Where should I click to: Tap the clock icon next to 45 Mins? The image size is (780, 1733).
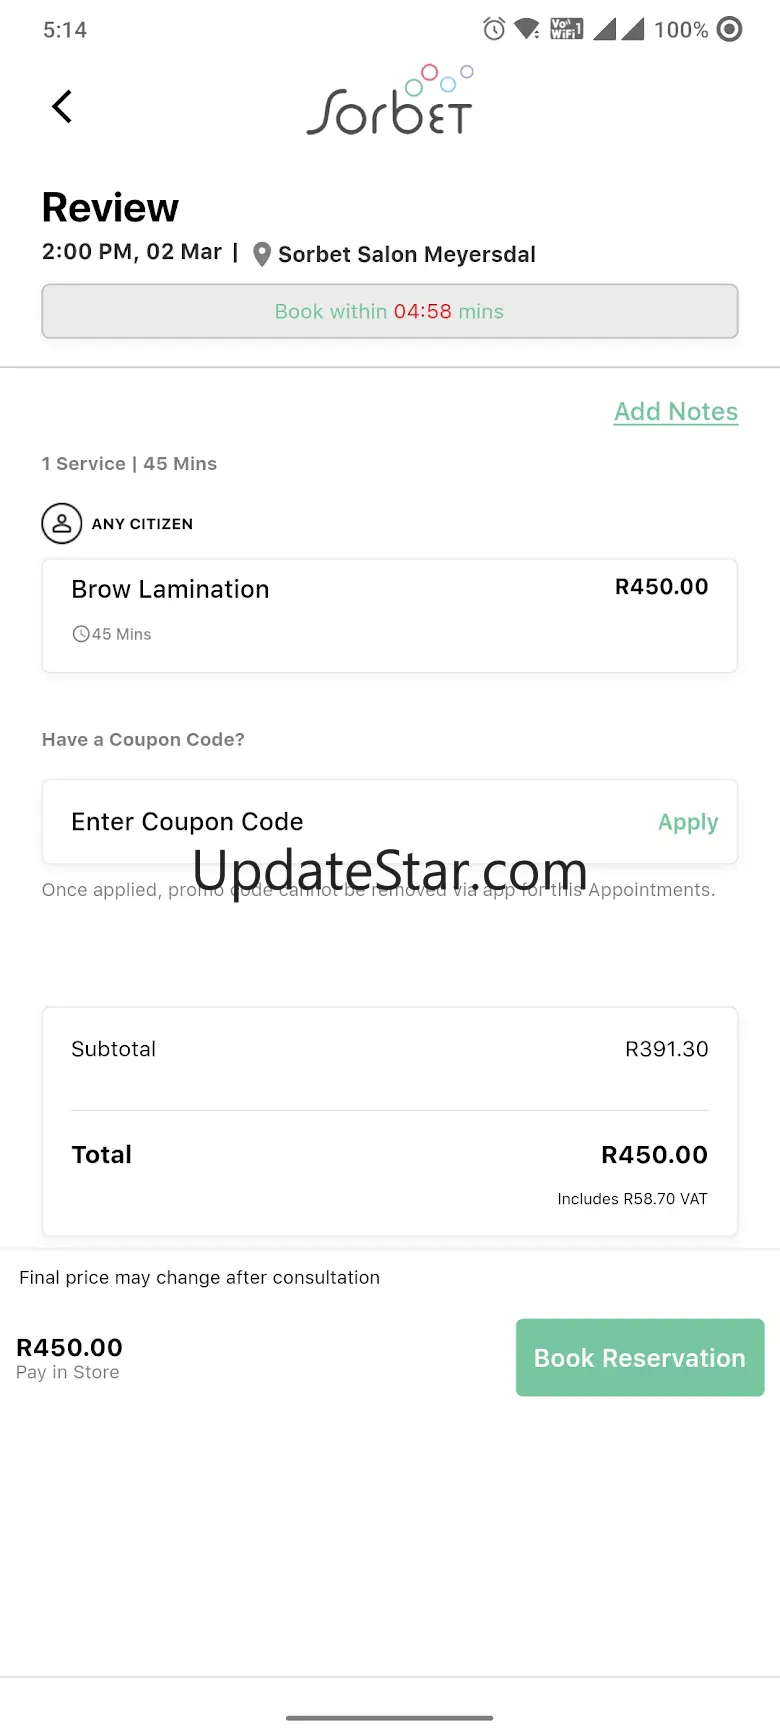coord(81,634)
